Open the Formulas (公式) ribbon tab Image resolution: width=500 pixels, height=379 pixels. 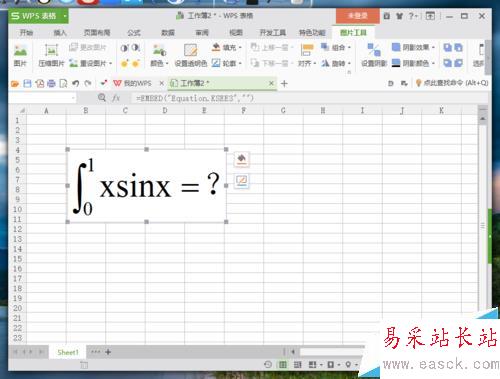[x=134, y=32]
